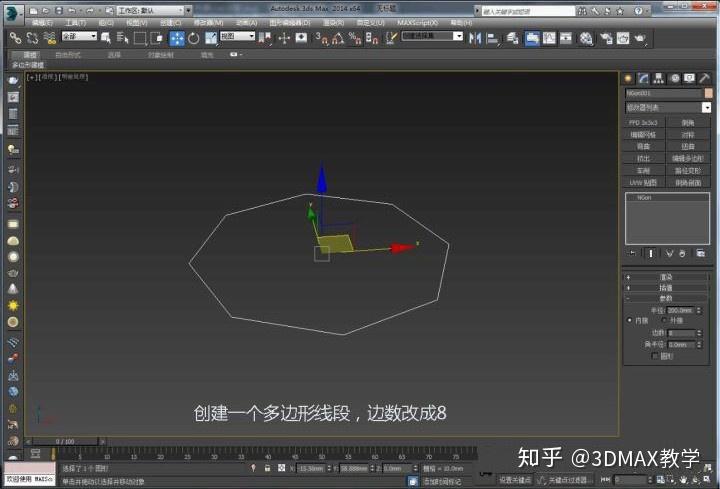
Task: Click the FFD 3x3x3 modifier button
Action: (x=644, y=123)
